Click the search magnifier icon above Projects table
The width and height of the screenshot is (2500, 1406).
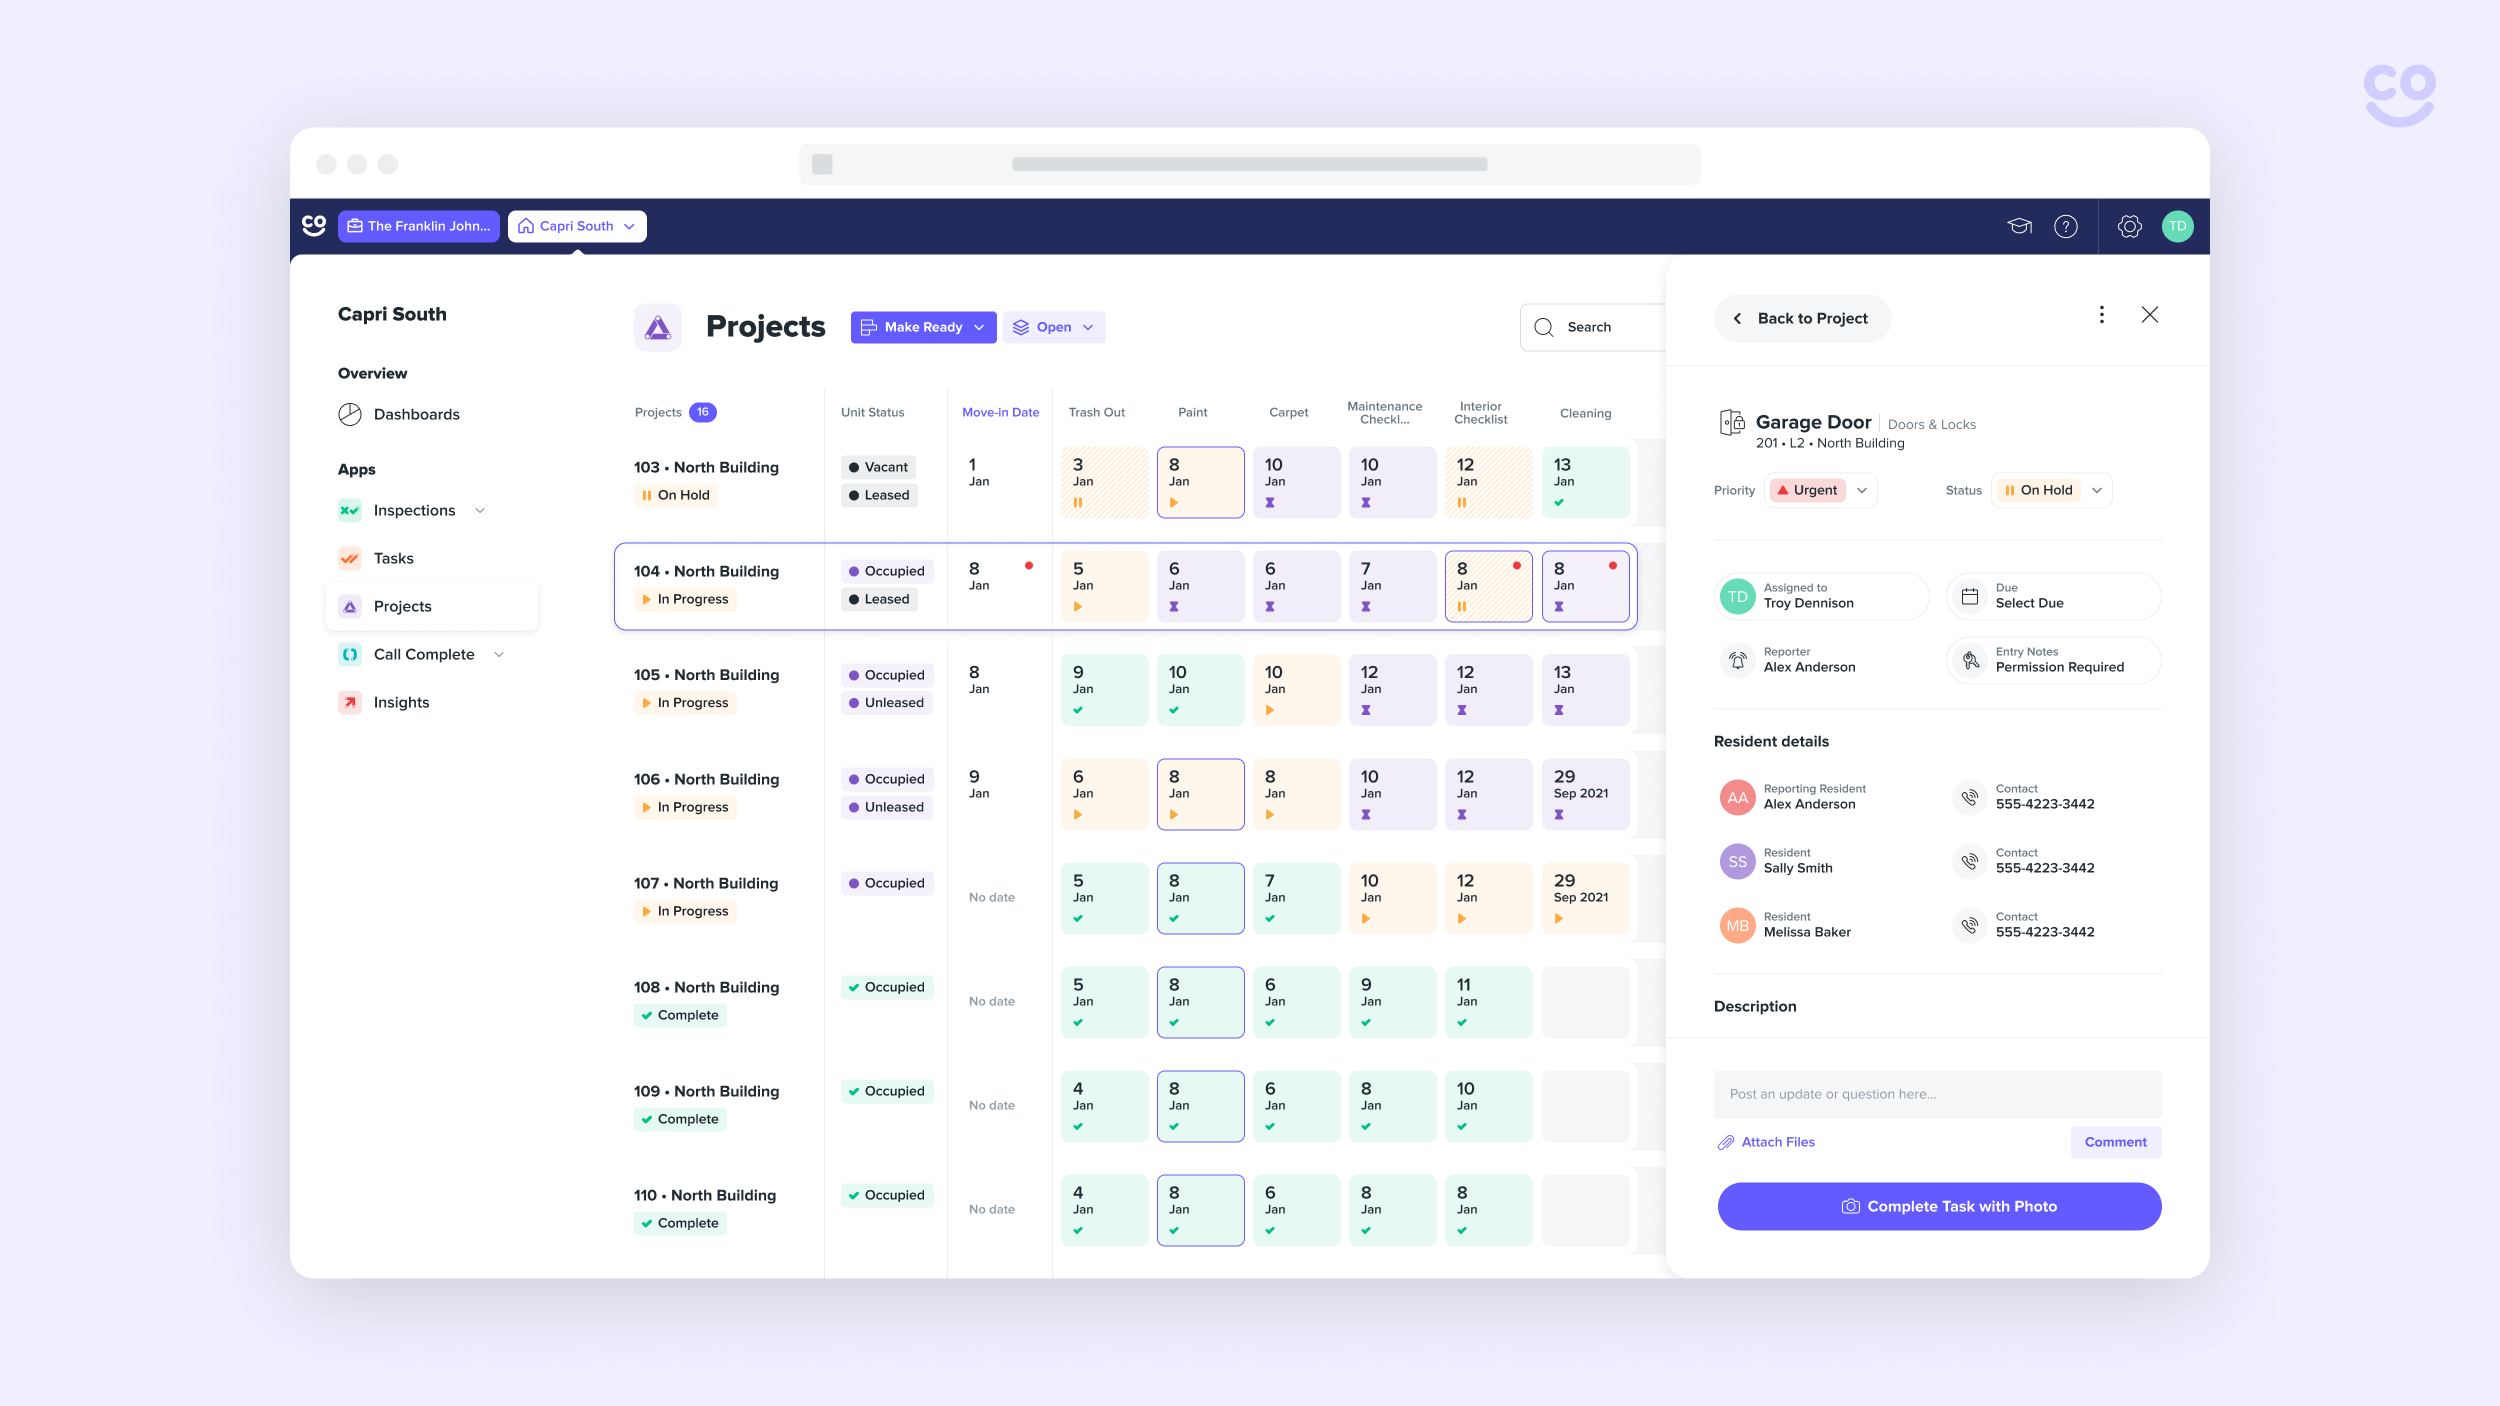tap(1543, 327)
